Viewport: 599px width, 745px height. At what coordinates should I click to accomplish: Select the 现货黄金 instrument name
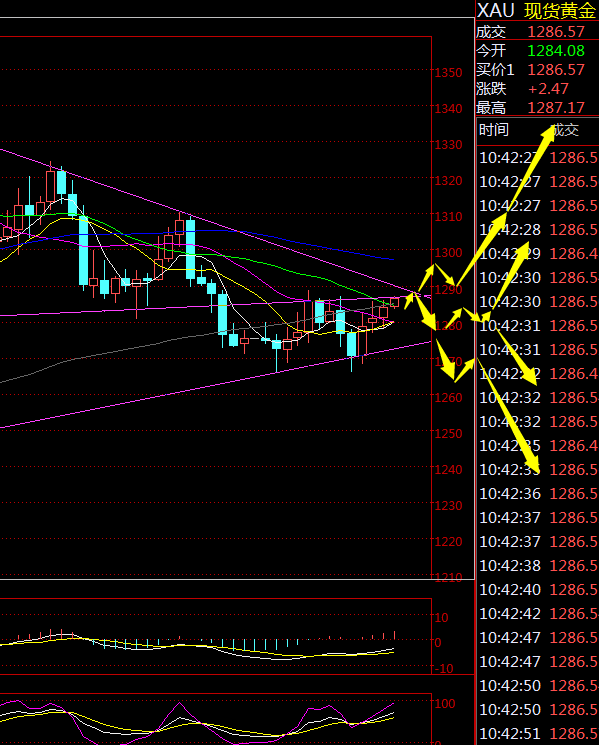560,10
